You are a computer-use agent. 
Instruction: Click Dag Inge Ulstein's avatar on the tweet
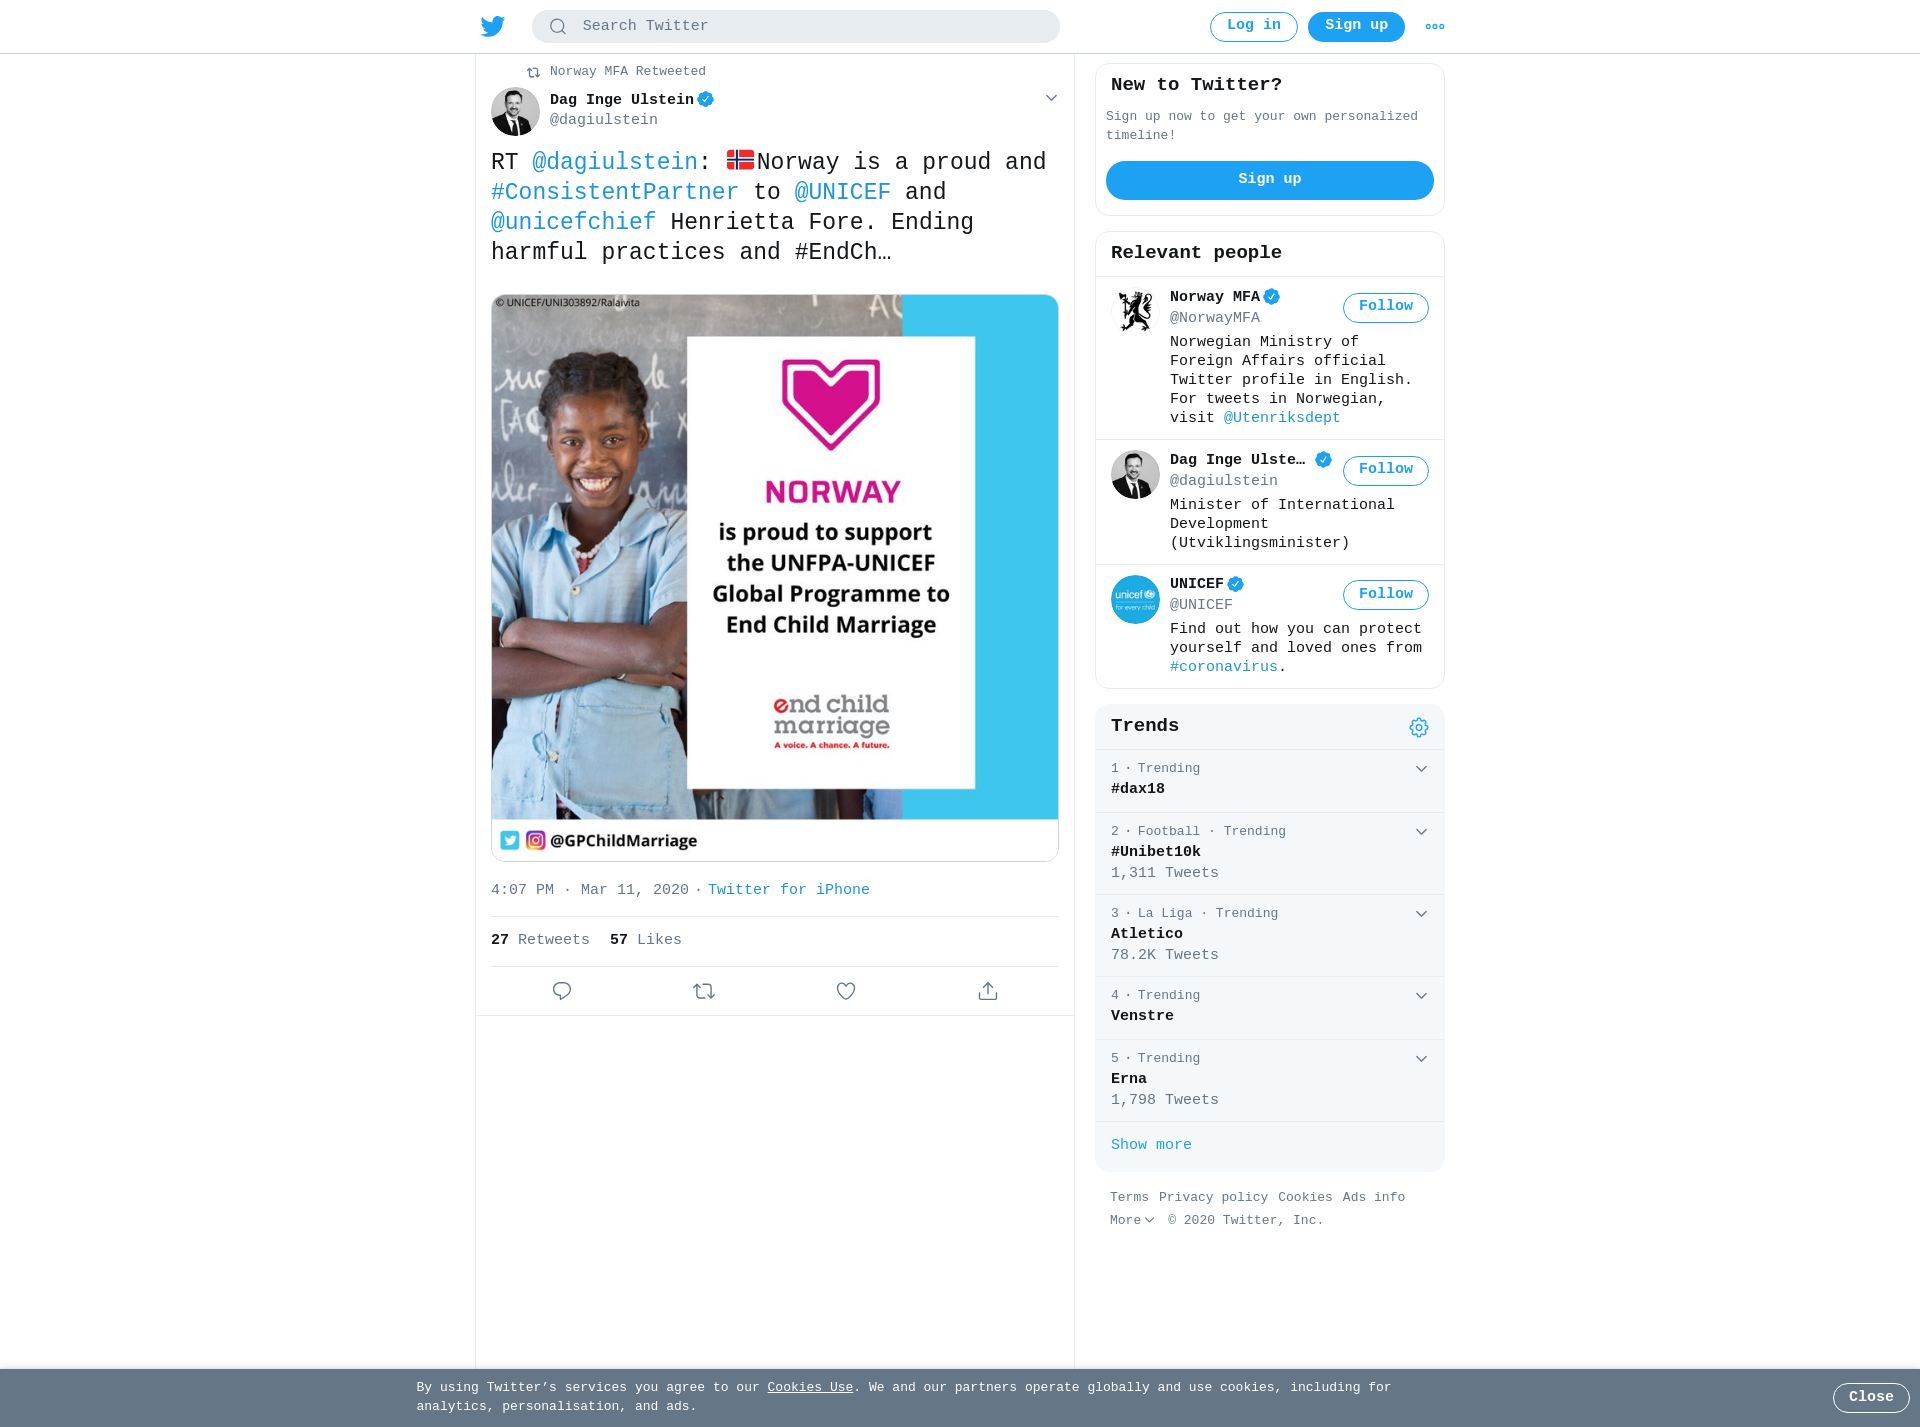pyautogui.click(x=515, y=111)
